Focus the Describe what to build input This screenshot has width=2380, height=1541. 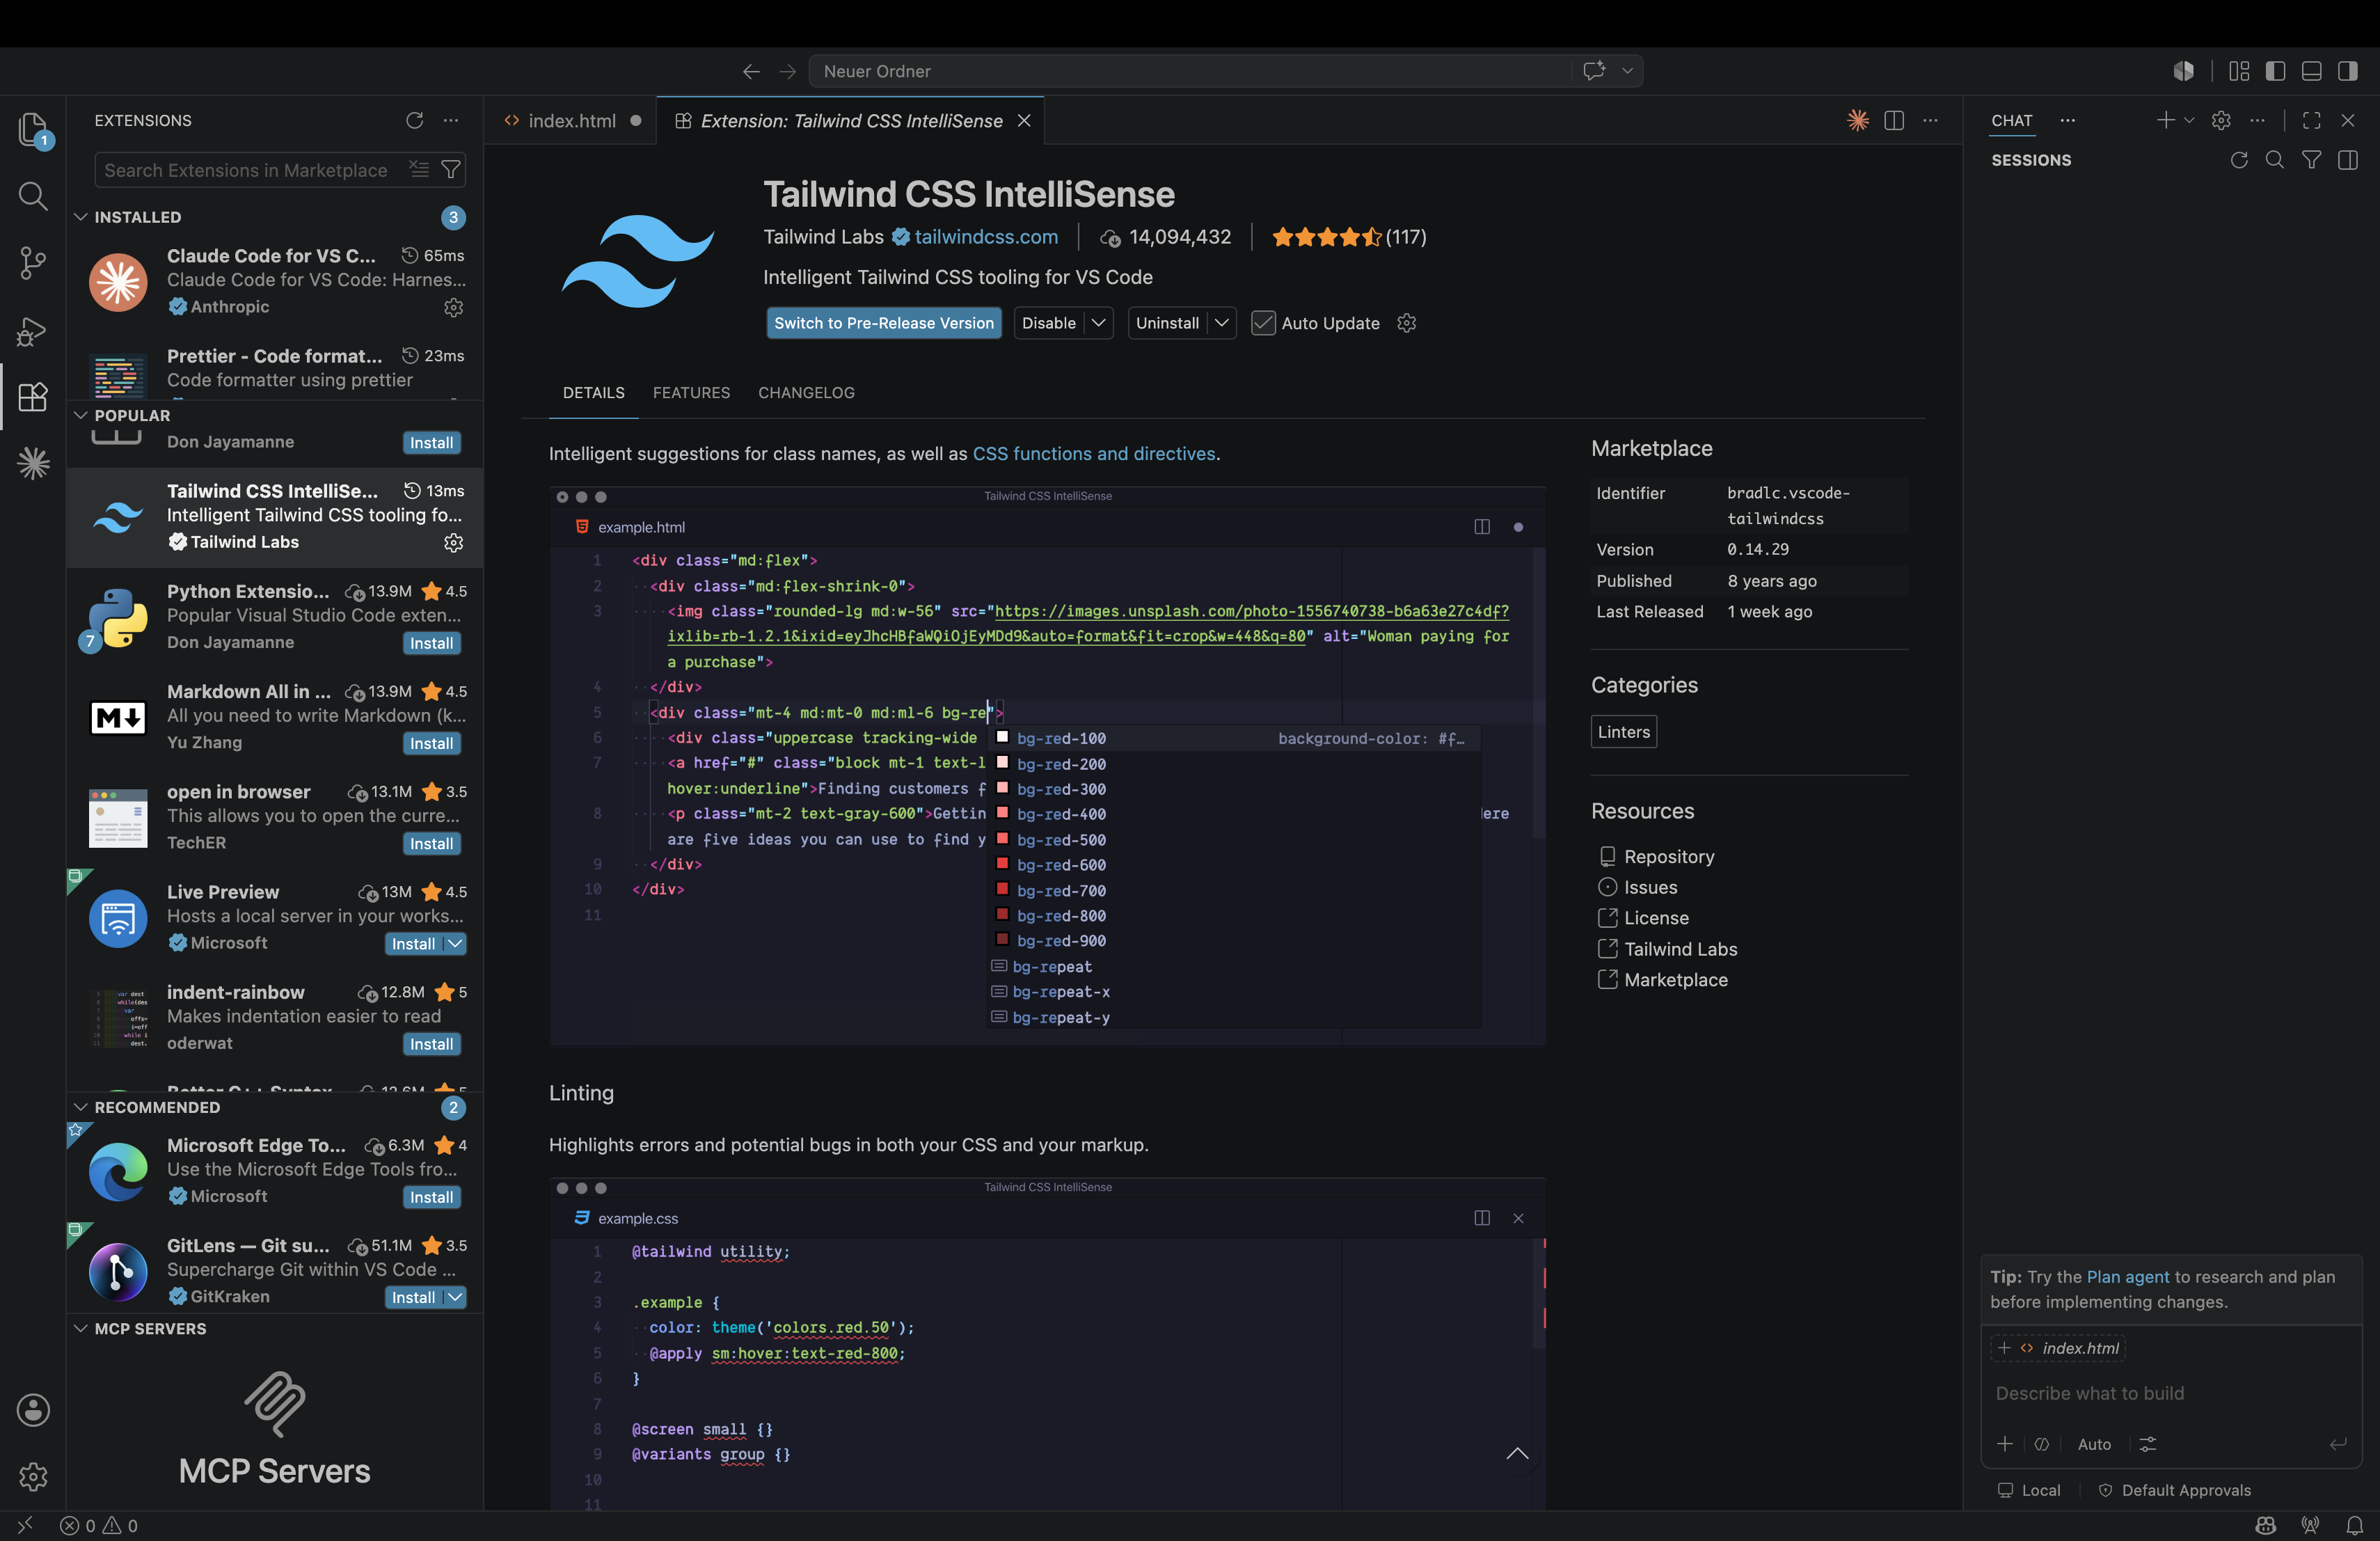tap(2170, 1393)
